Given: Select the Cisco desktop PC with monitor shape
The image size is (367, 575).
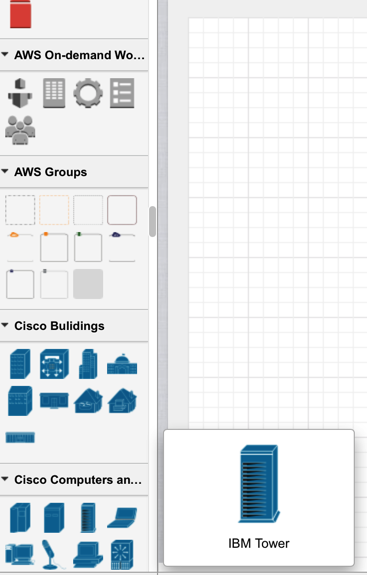Looking at the screenshot, I should coord(20,554).
